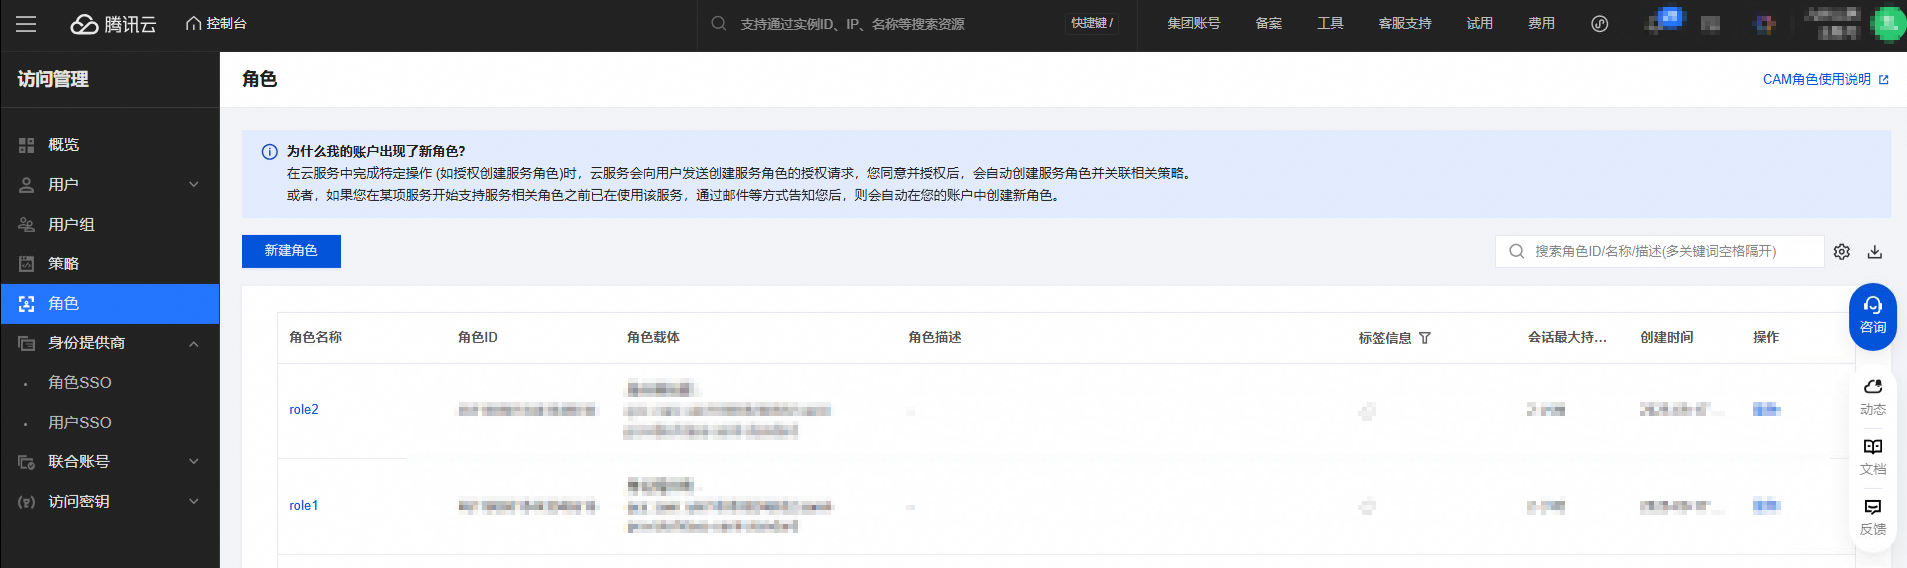
Task: Click the info icon in the notice banner
Action: click(x=269, y=152)
